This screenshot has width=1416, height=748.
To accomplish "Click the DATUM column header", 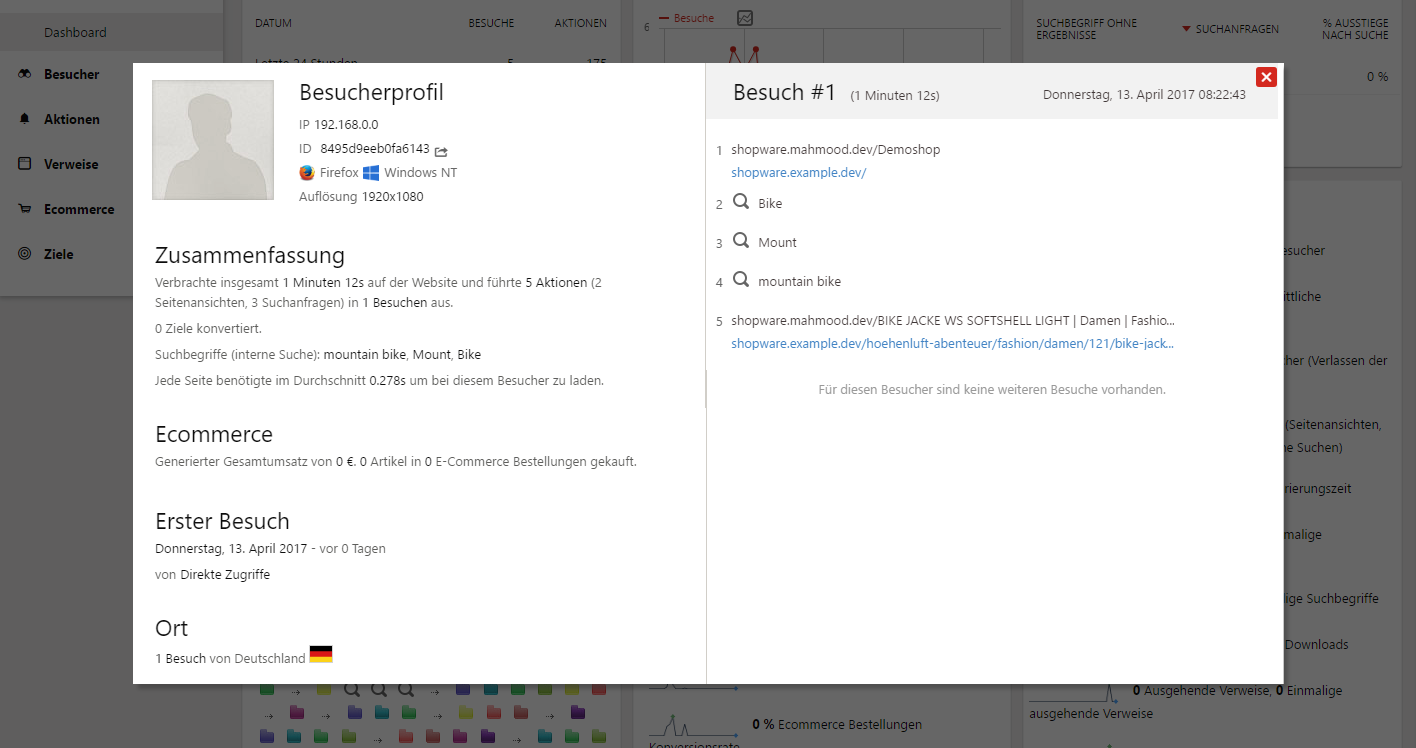I will (273, 23).
